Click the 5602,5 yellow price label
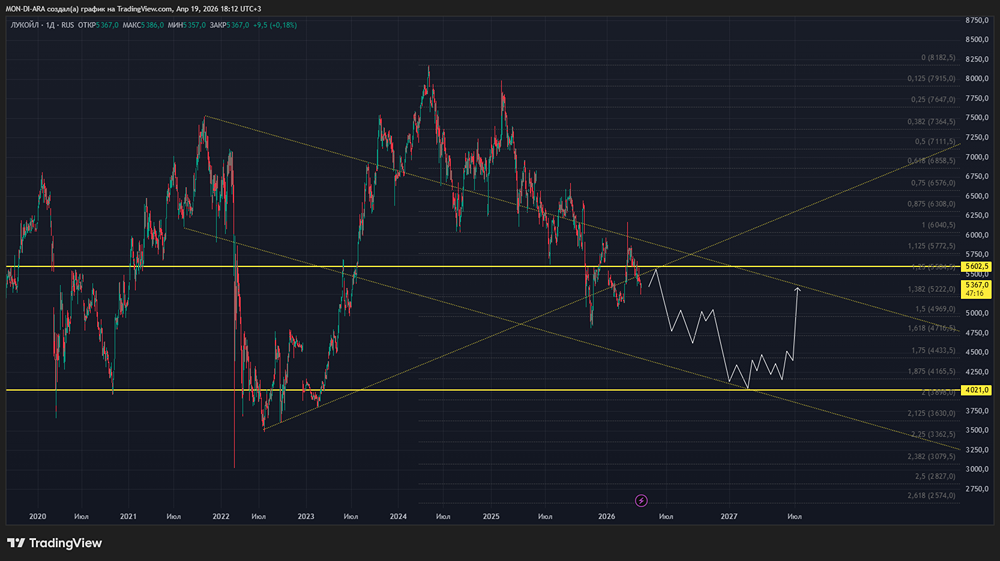Screen dimensions: 1000x561 point(975,267)
